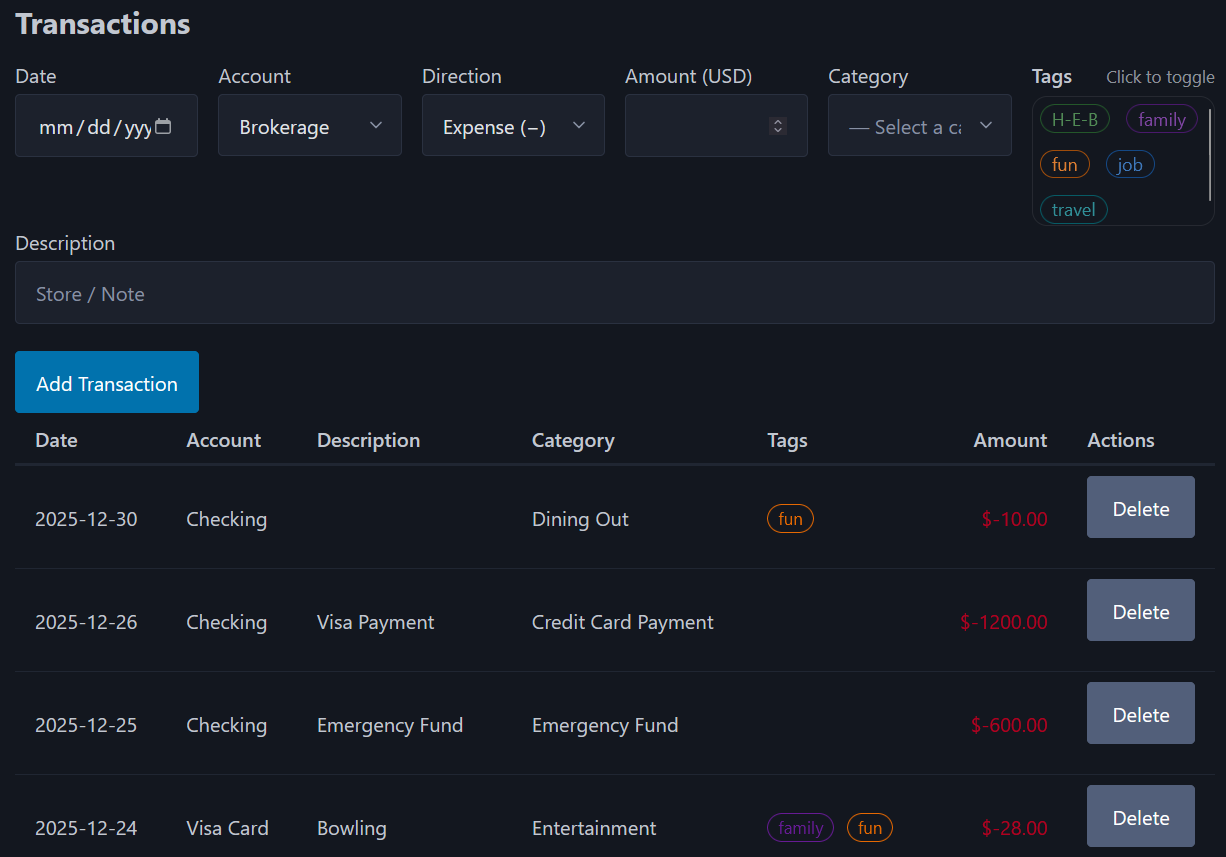1226x857 pixels.
Task: Delete the Dining Out transaction
Action: point(1140,507)
